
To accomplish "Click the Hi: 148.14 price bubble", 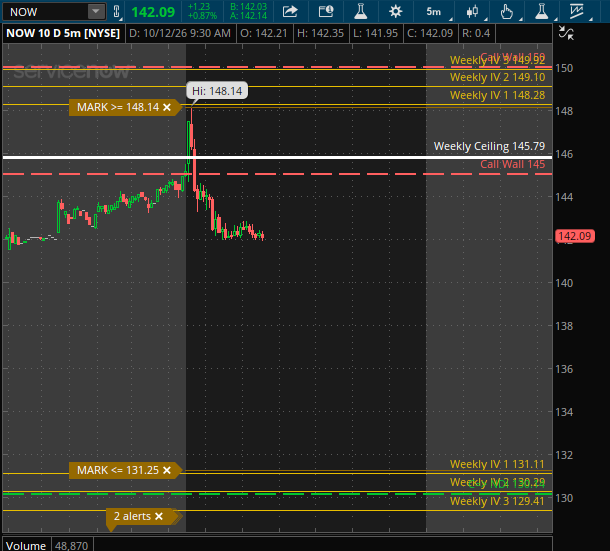I will tap(217, 91).
